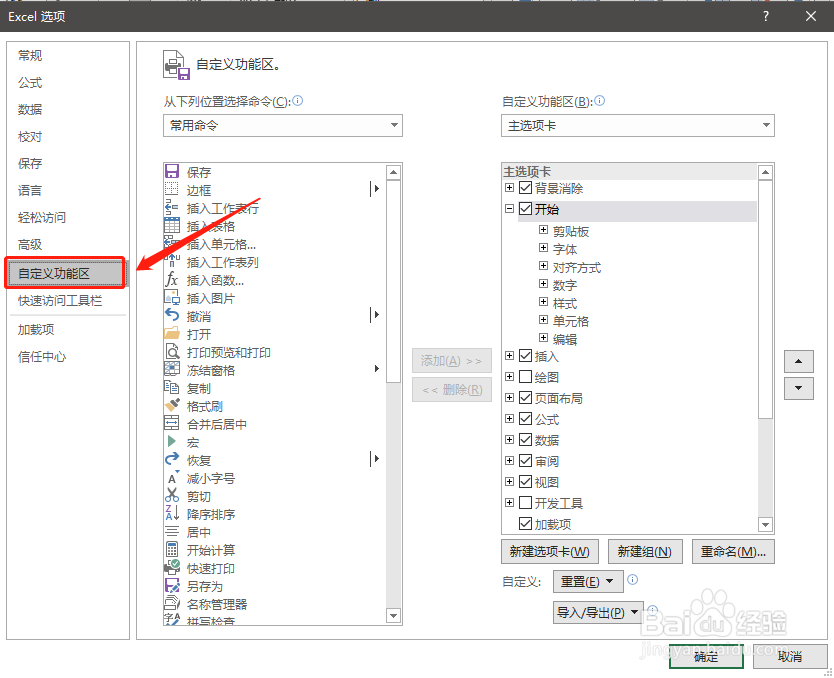Click the Decrease Font Size (减小字号) icon
The height and width of the screenshot is (678, 834).
(x=173, y=478)
